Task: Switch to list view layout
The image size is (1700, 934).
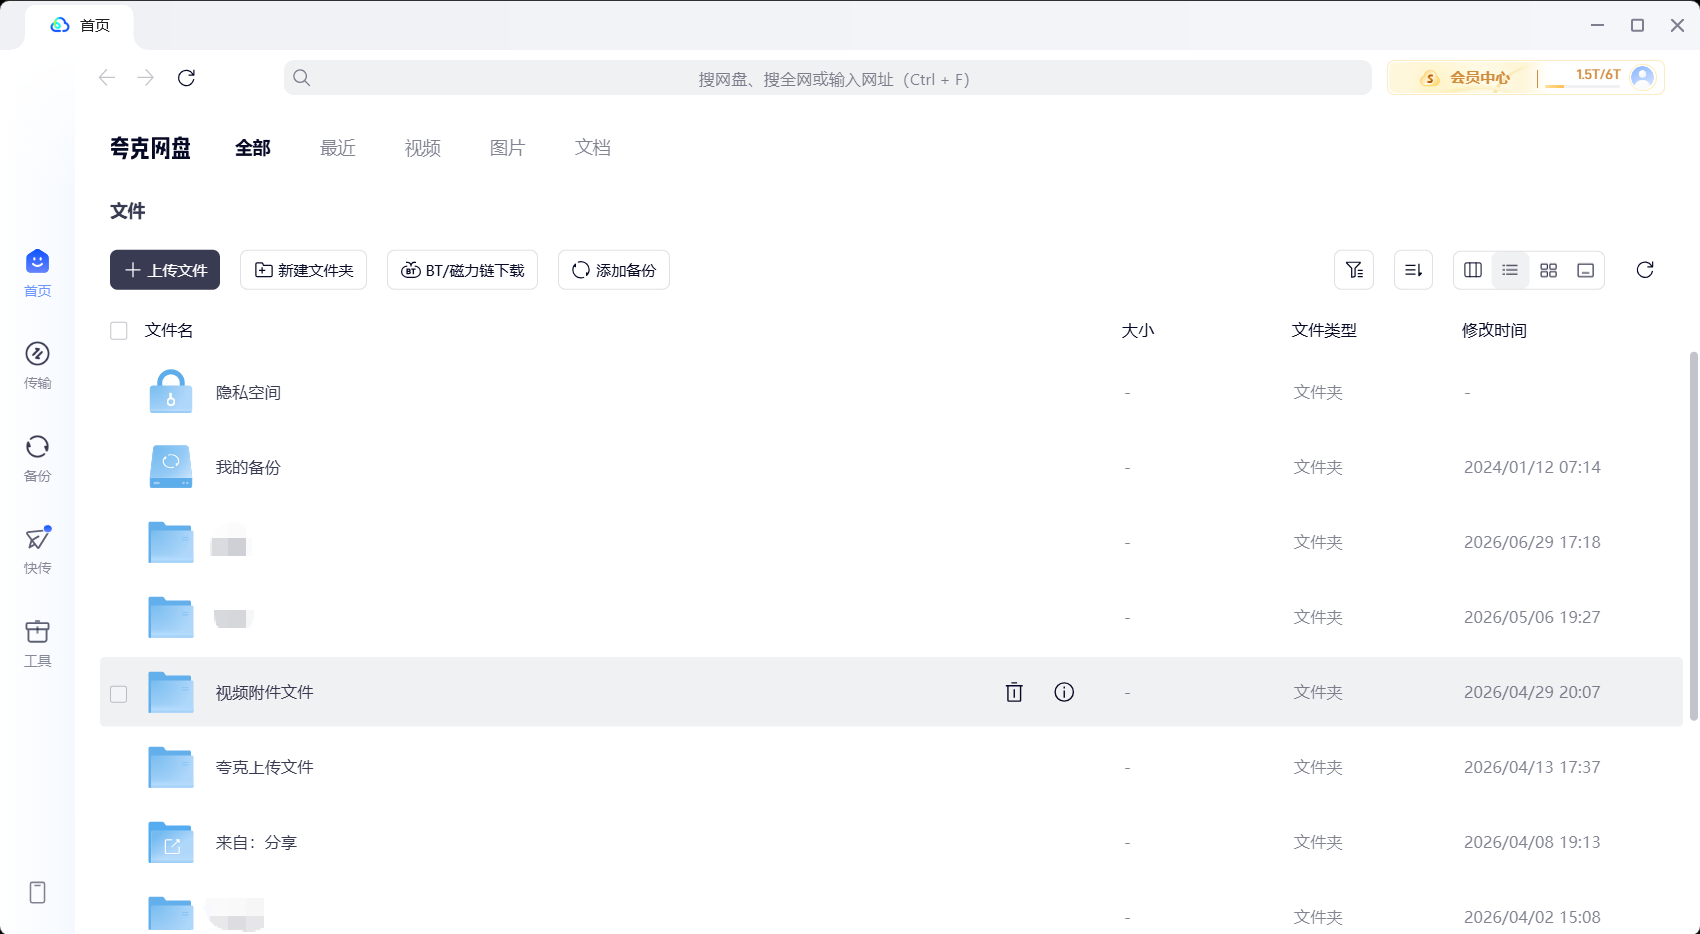Action: click(x=1510, y=270)
